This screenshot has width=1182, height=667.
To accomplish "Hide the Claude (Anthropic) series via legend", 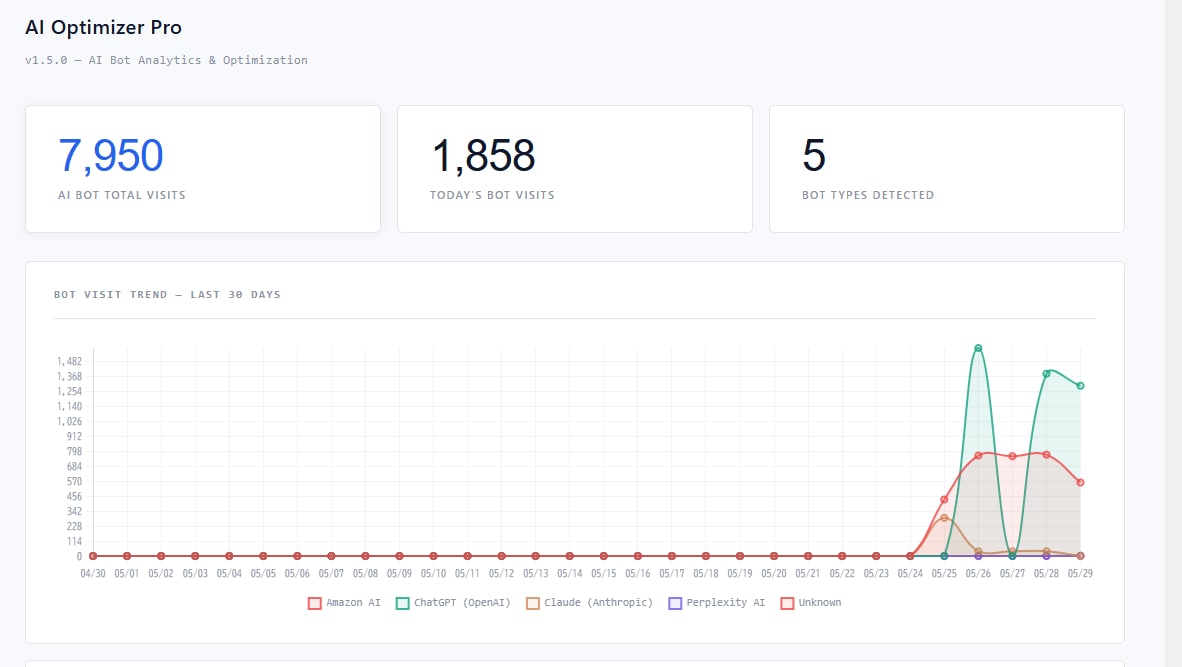I will (589, 603).
